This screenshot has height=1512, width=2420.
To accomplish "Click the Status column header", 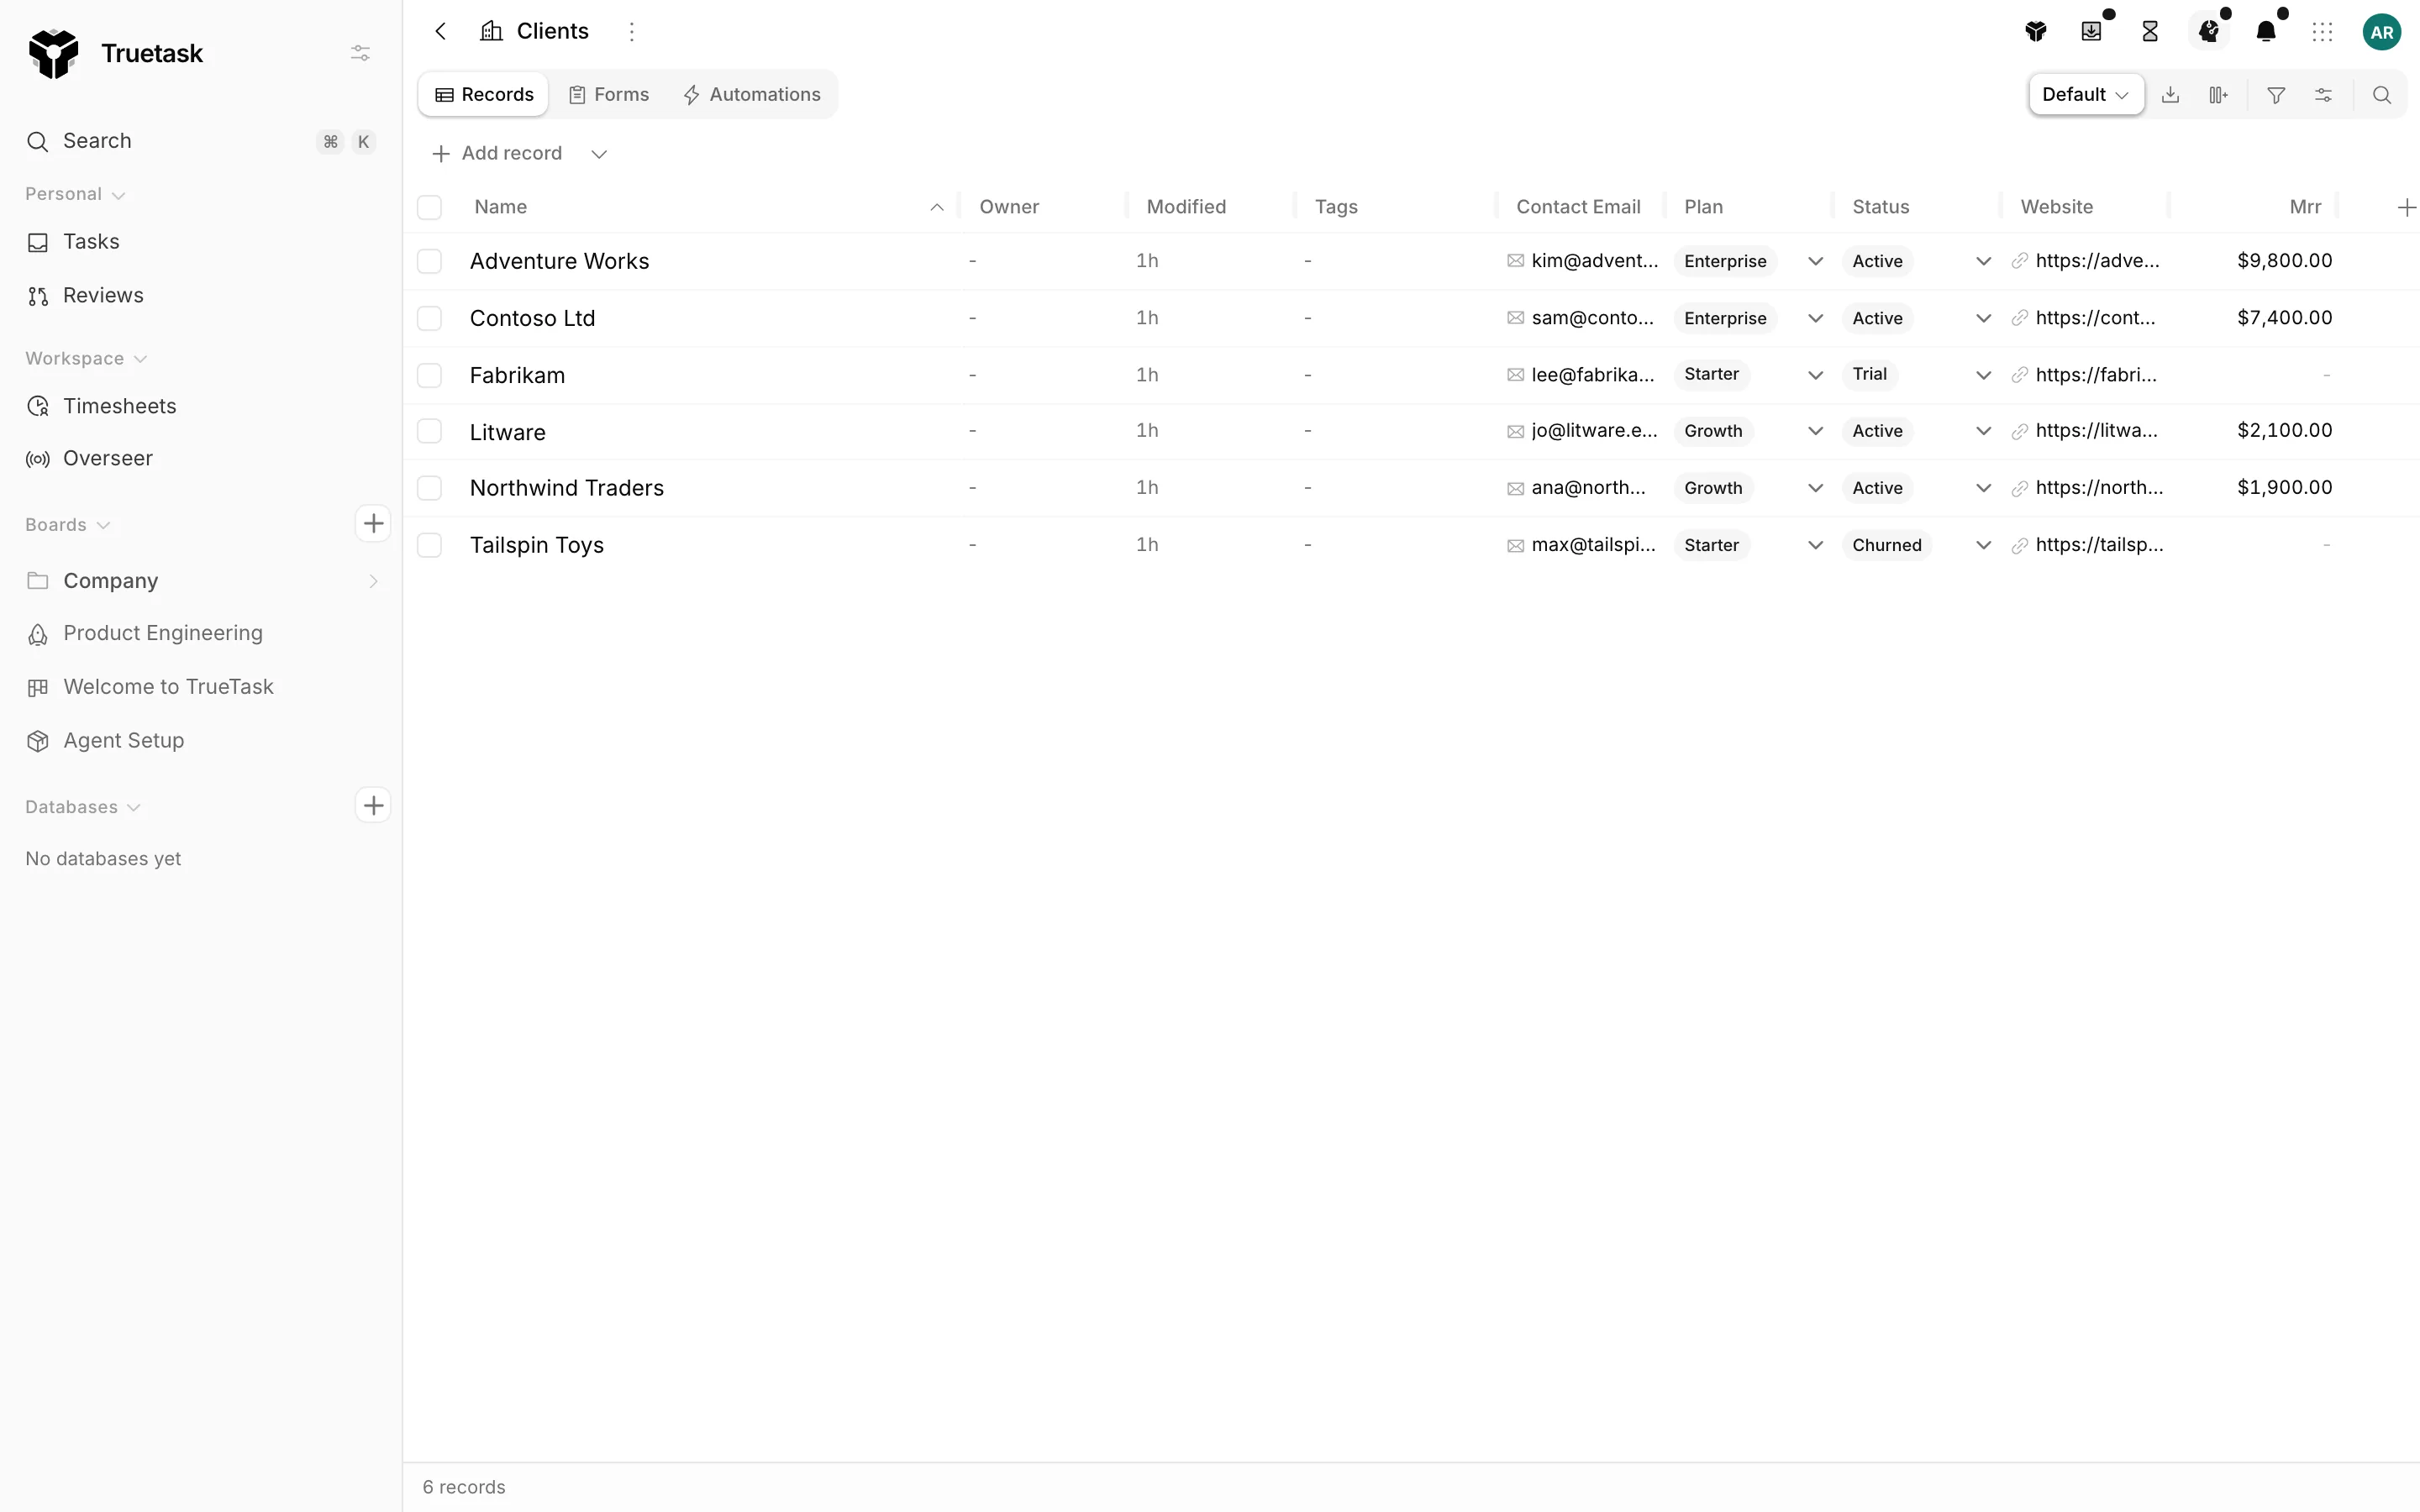I will tap(1881, 207).
